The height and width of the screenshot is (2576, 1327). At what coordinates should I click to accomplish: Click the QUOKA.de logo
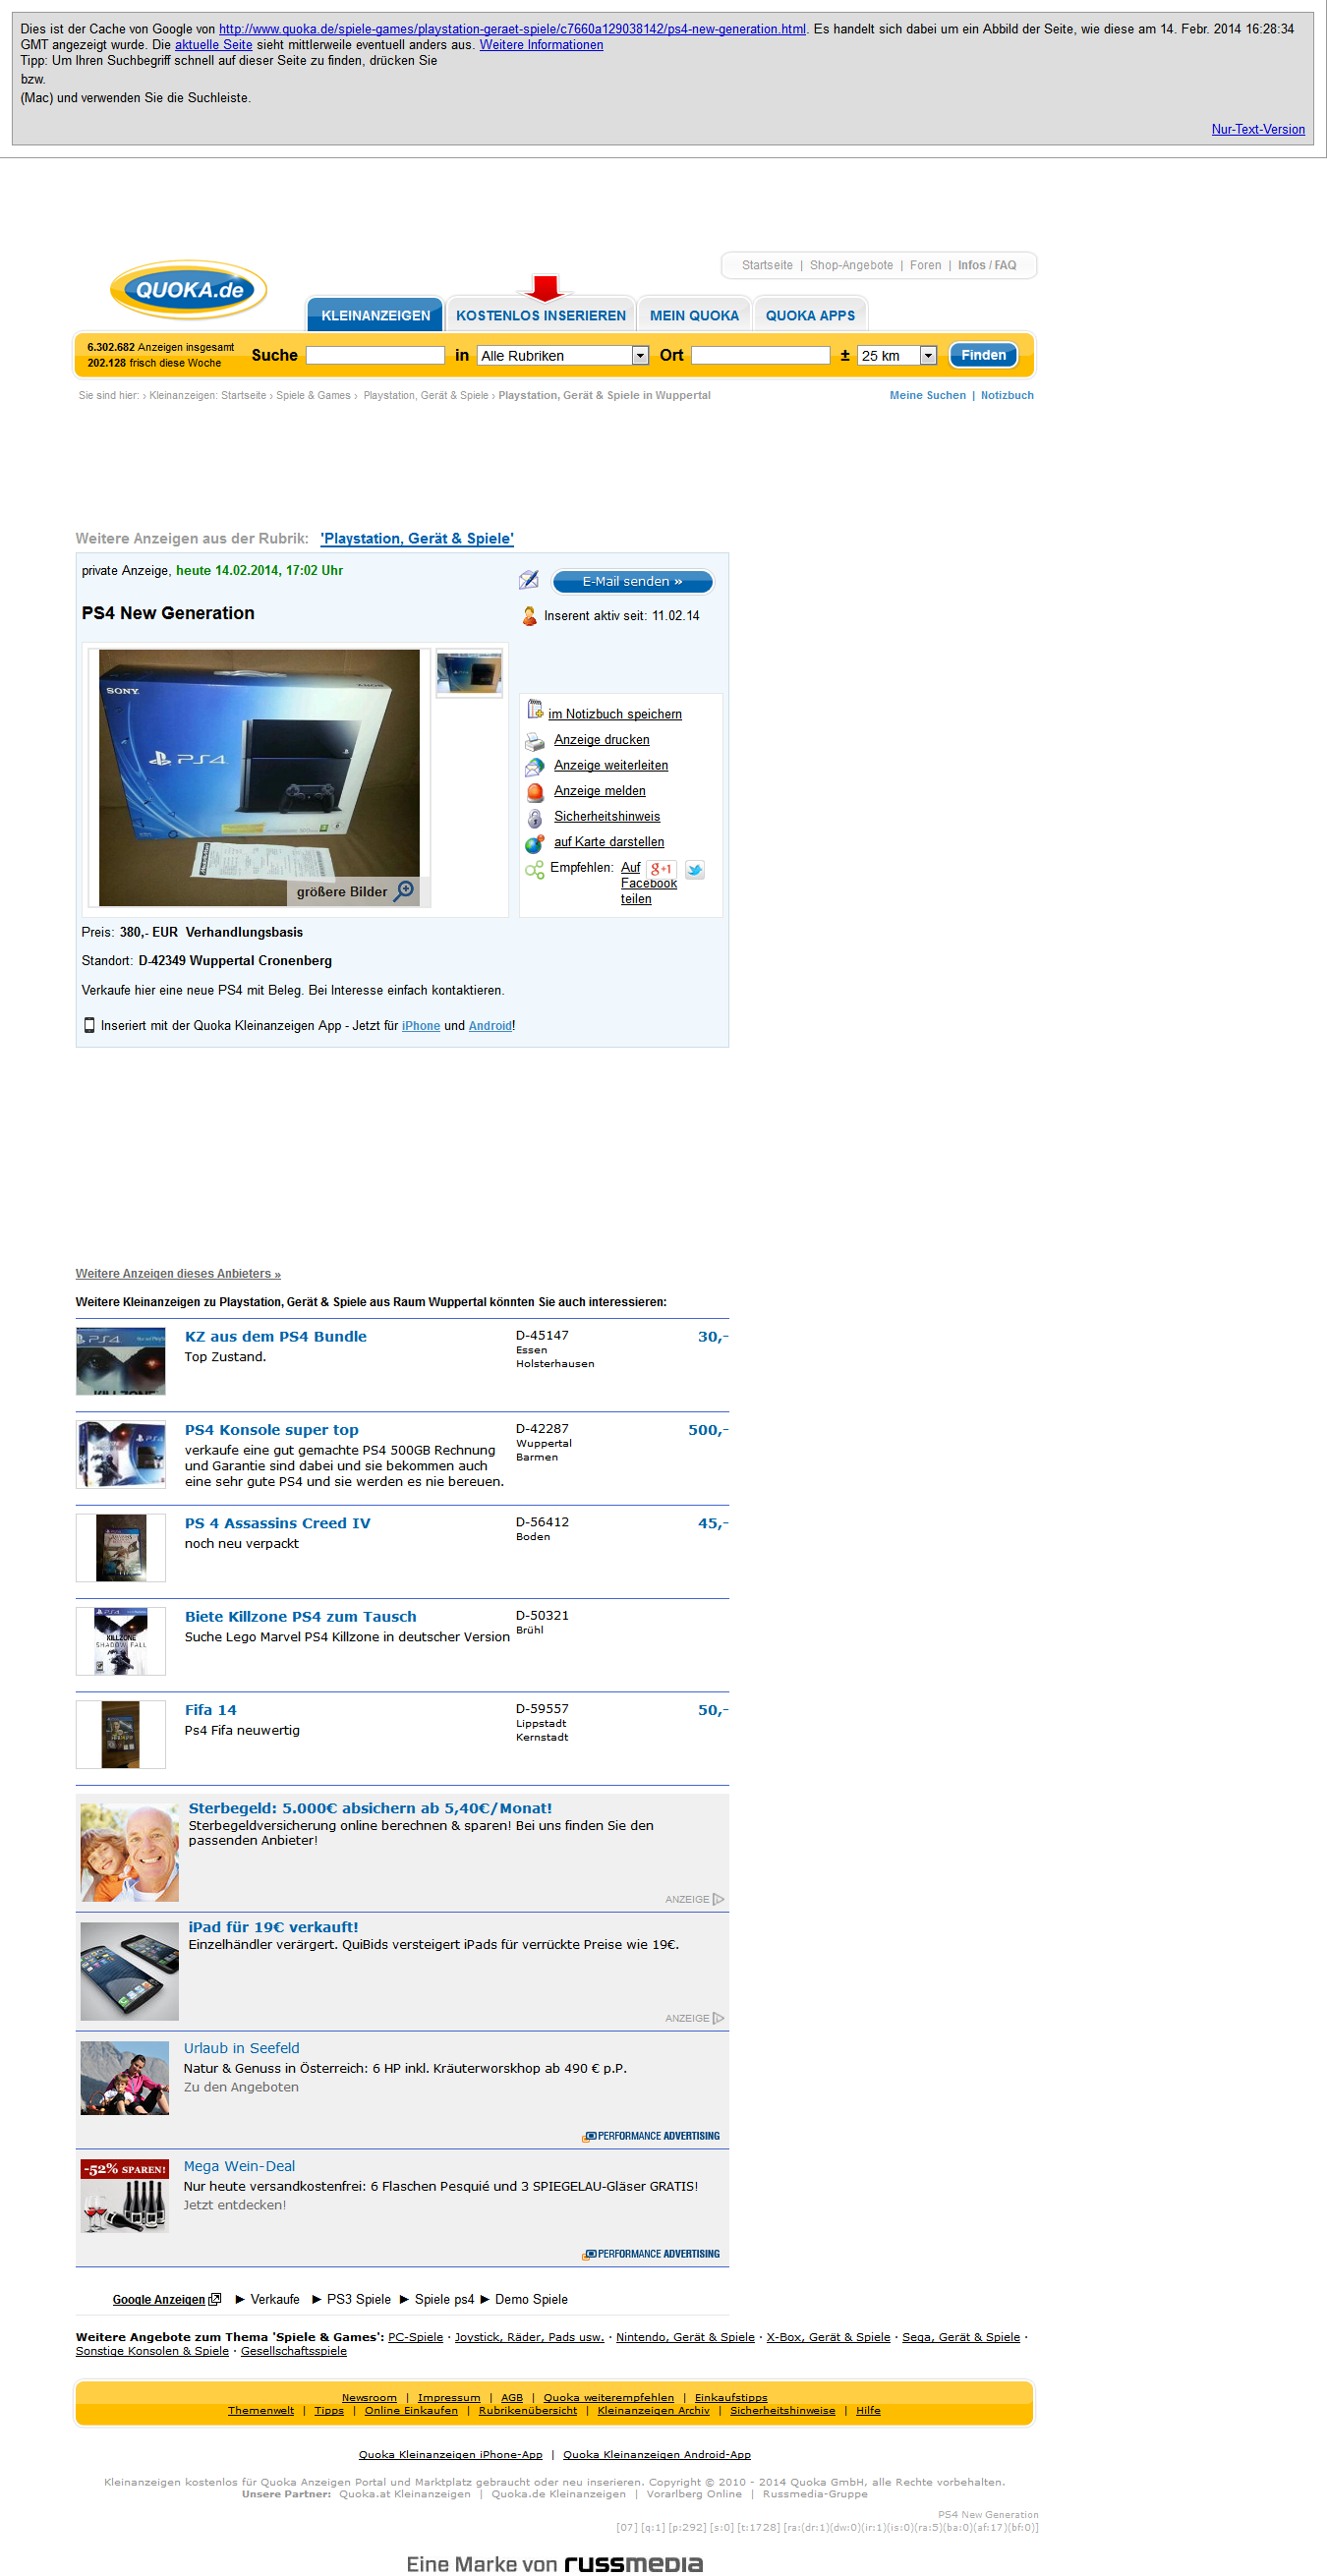[x=188, y=290]
